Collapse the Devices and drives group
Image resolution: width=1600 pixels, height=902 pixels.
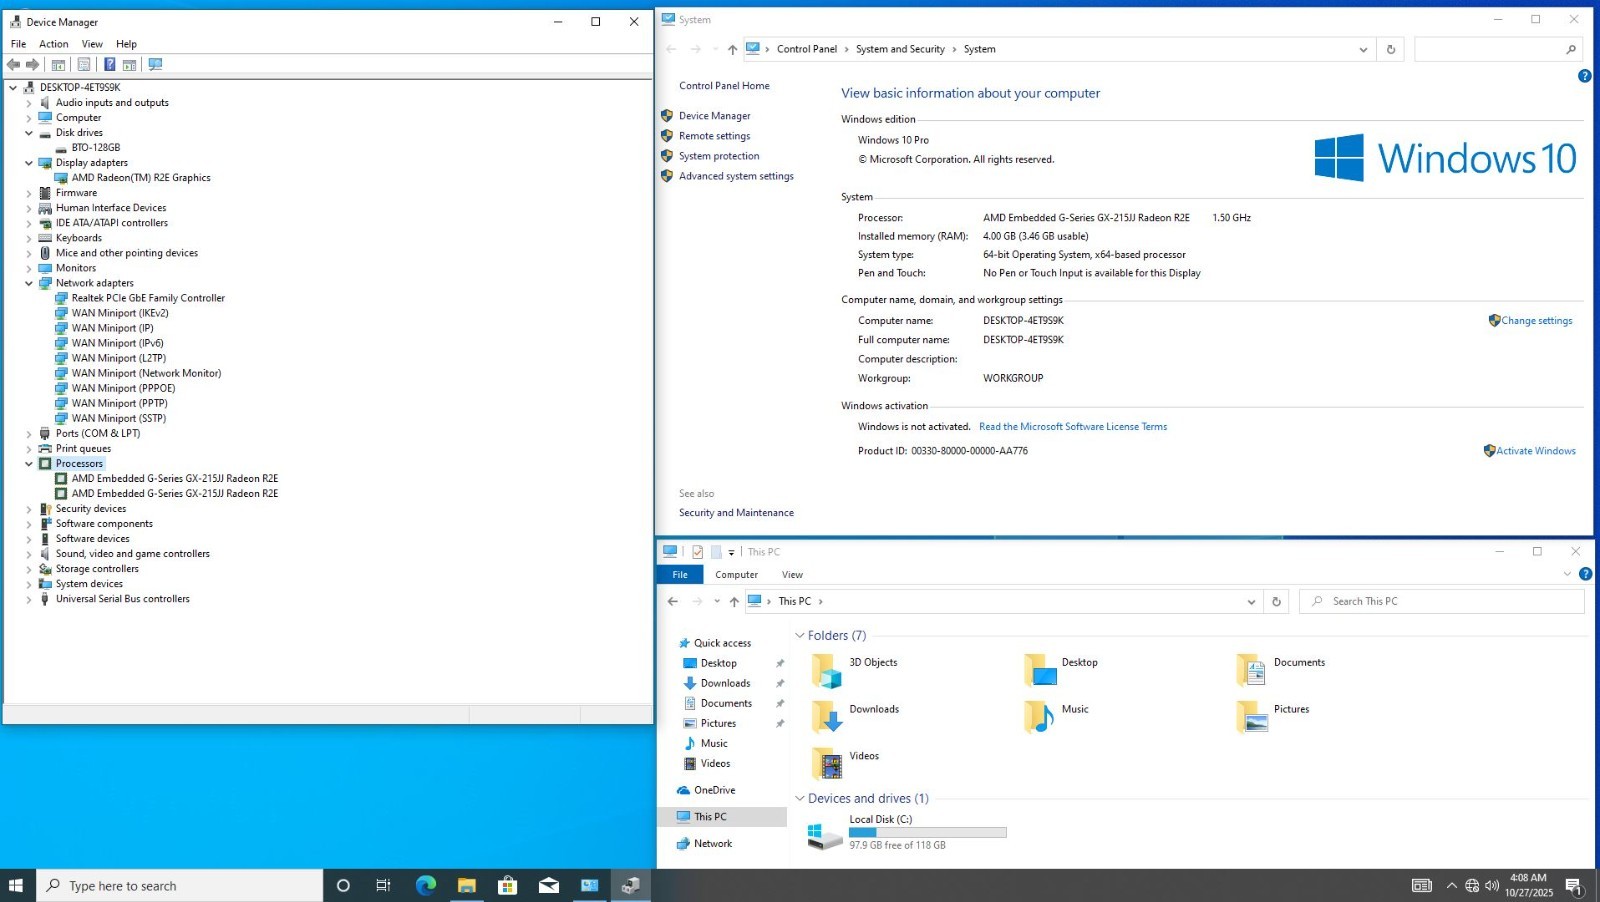click(x=800, y=798)
